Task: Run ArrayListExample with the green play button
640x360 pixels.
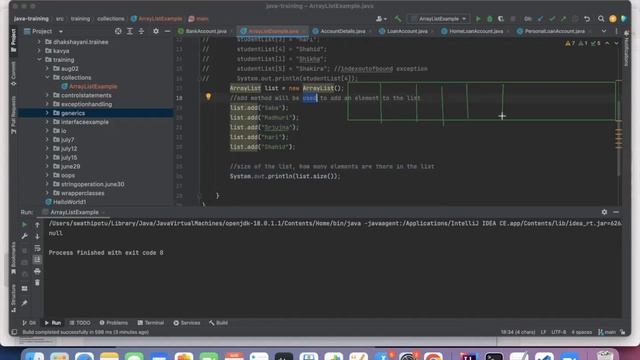Action: click(x=478, y=19)
